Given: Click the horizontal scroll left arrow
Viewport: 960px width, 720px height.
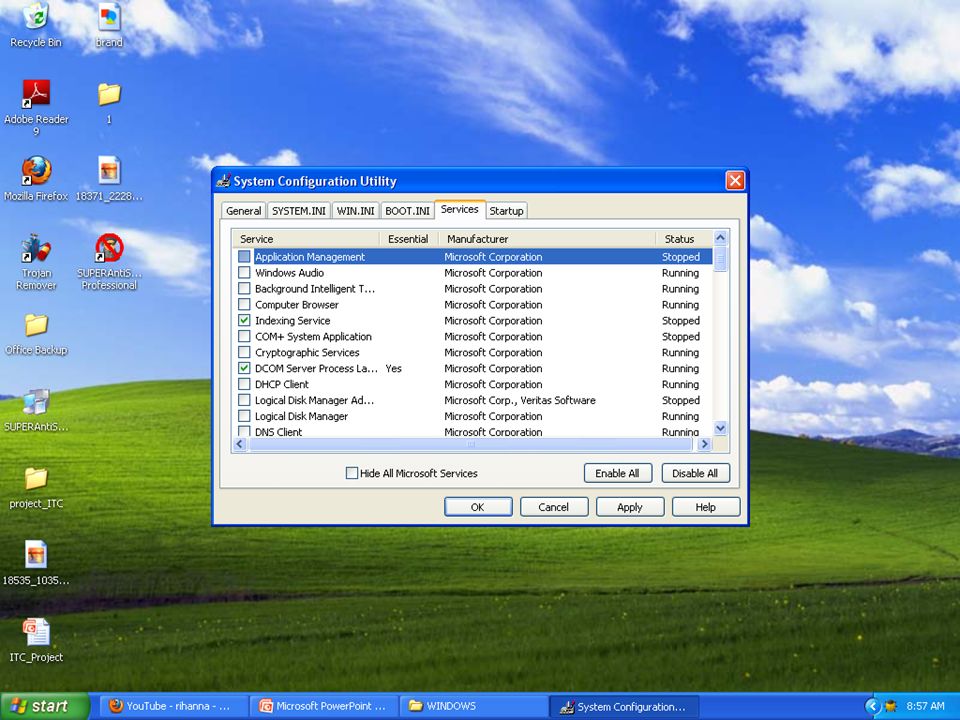Looking at the screenshot, I should click(240, 444).
